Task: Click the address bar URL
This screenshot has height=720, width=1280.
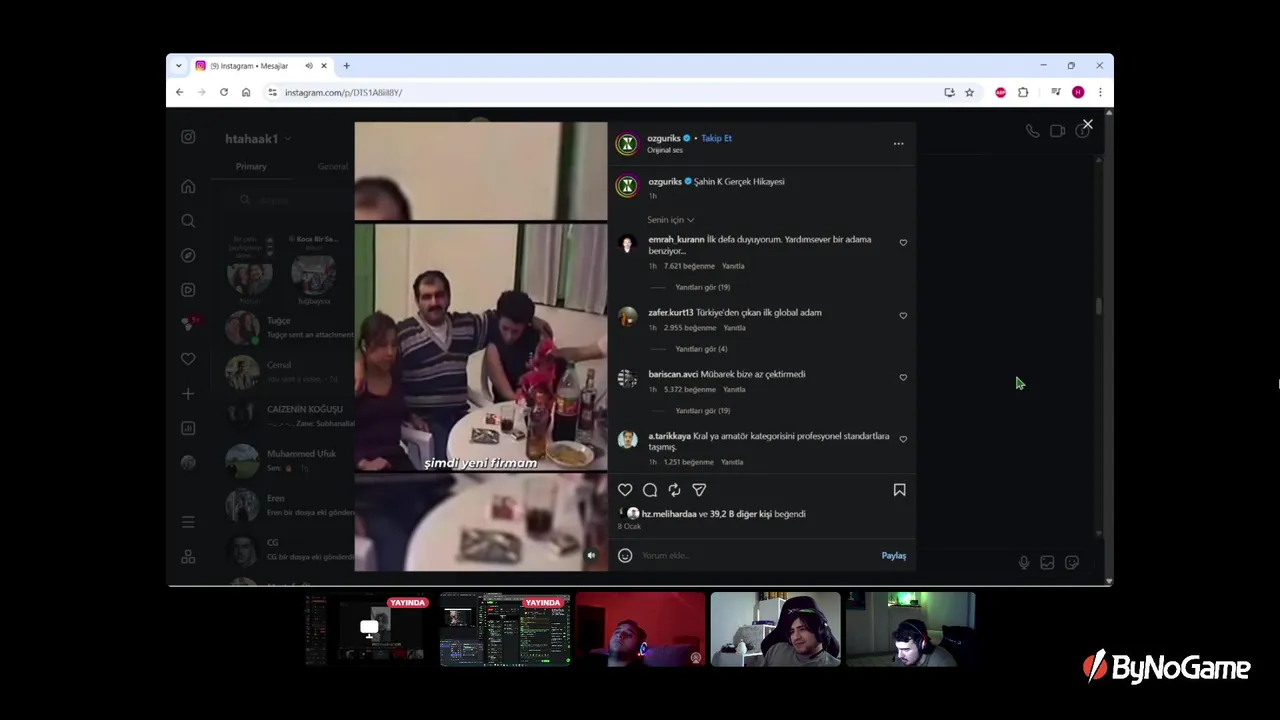Action: tap(343, 93)
